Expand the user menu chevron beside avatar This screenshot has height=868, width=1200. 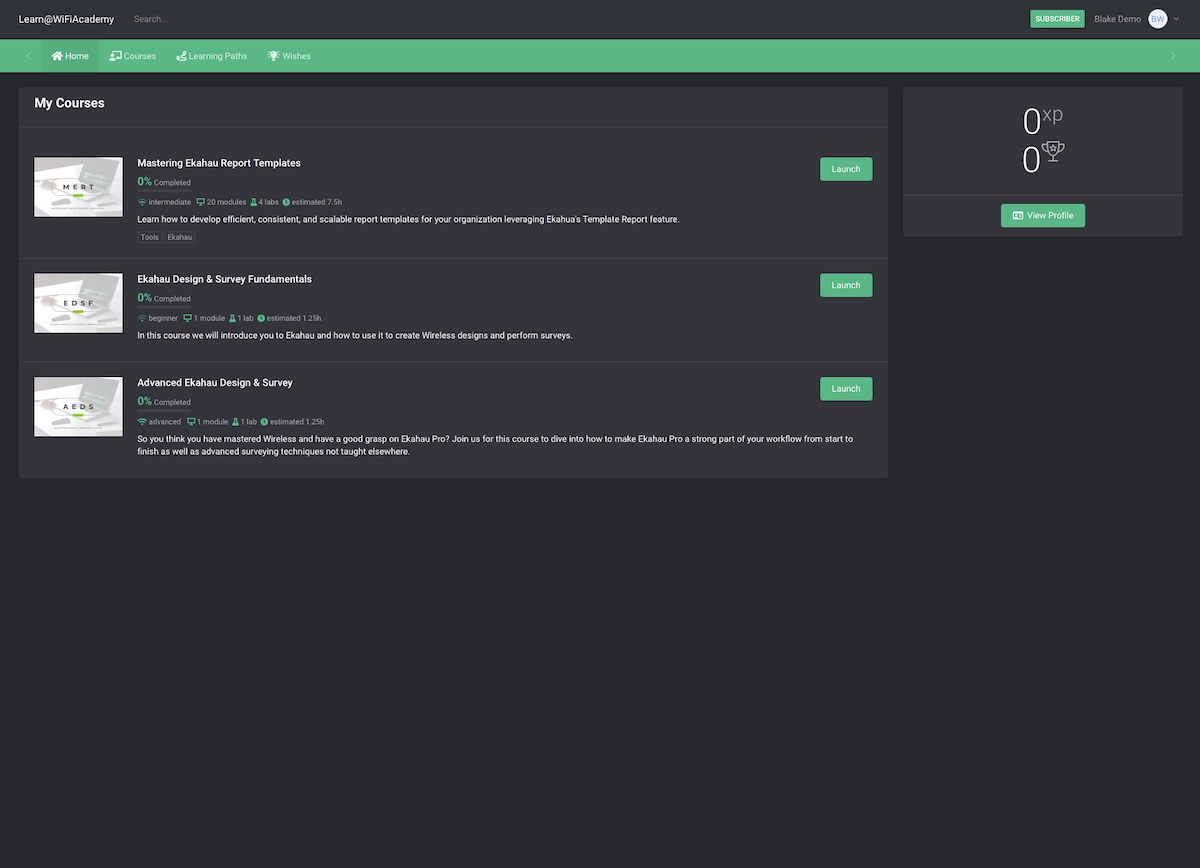1177,19
